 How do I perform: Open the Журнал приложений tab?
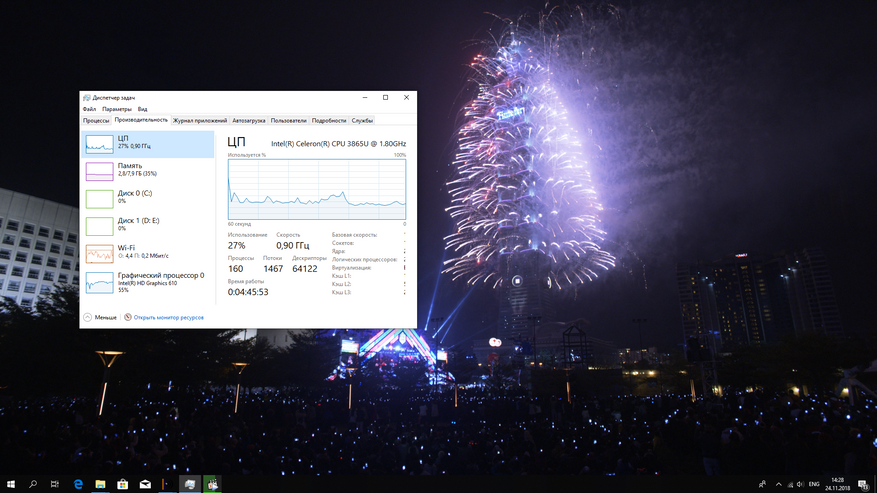coord(200,120)
